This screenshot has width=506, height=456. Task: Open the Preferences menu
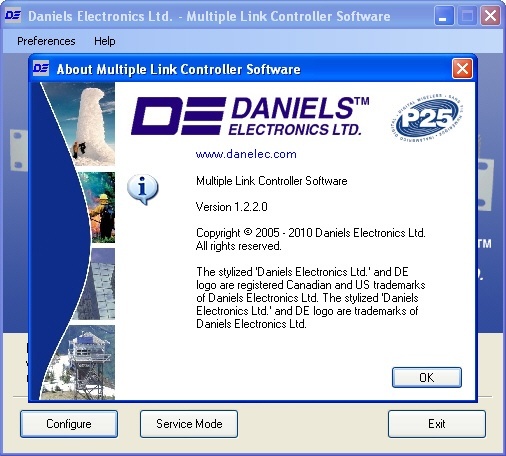pos(46,41)
